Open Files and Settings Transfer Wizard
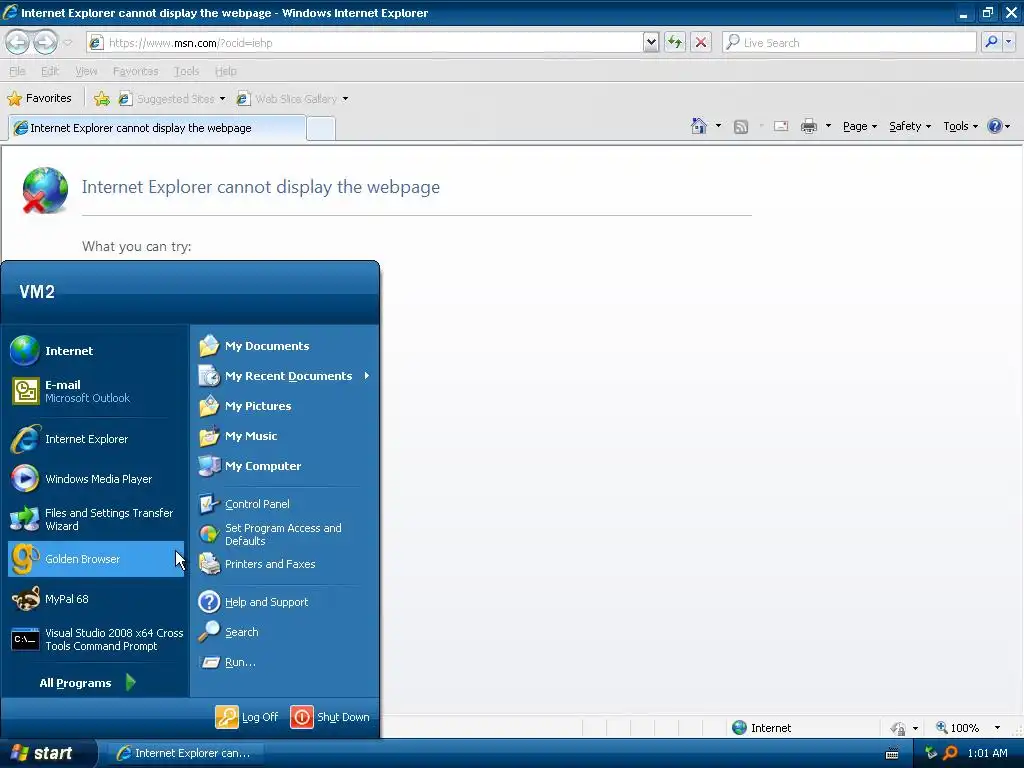 click(96, 519)
